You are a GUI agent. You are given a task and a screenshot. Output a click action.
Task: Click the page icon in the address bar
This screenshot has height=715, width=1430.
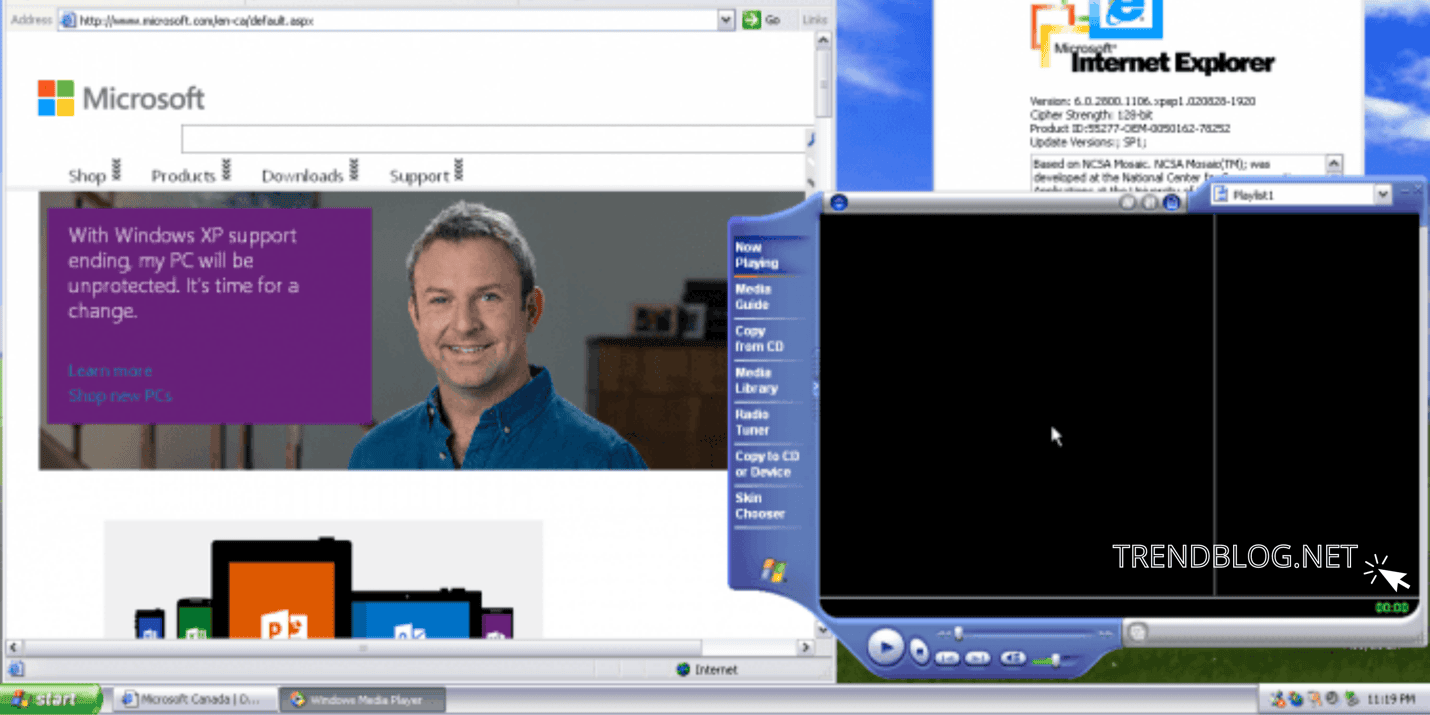point(68,20)
